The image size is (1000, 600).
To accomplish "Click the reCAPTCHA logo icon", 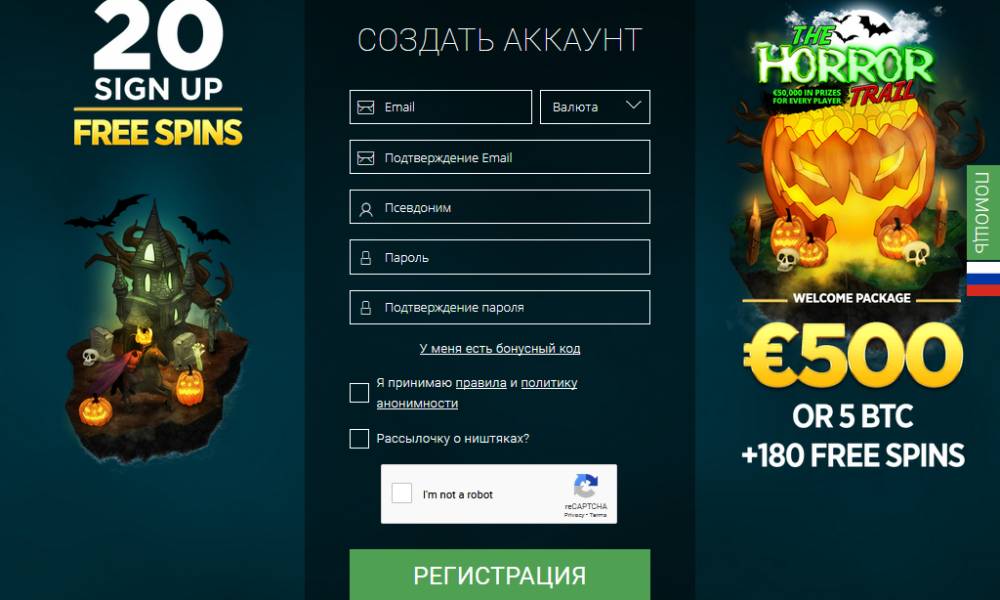I will (x=585, y=486).
